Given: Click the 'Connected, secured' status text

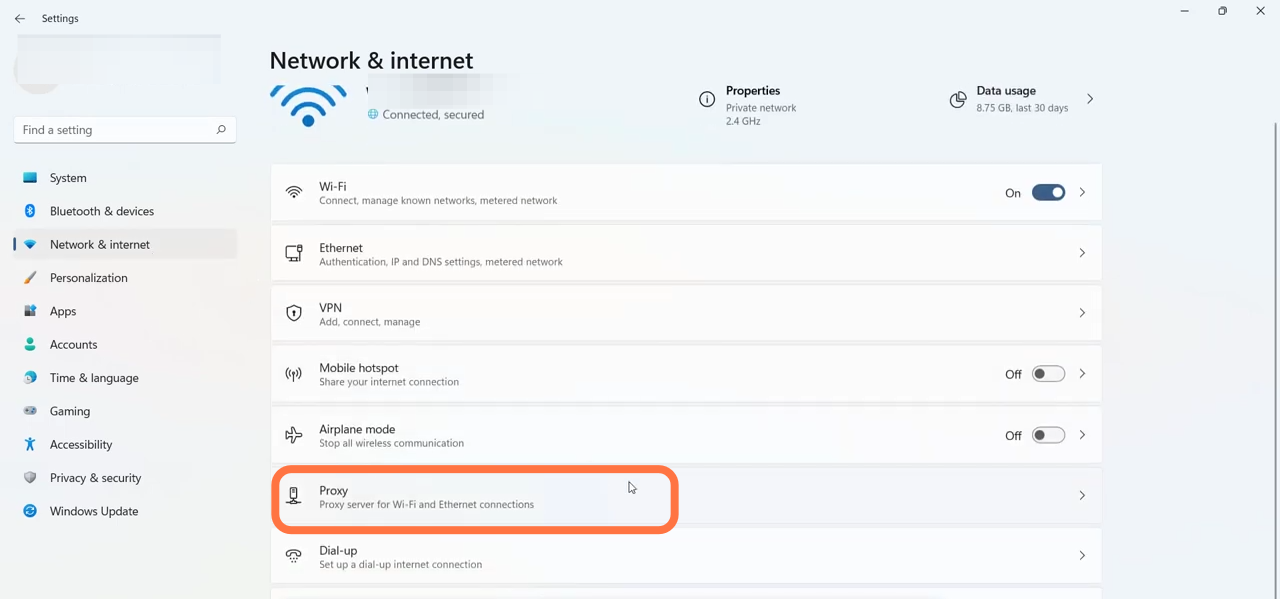Looking at the screenshot, I should tap(433, 114).
